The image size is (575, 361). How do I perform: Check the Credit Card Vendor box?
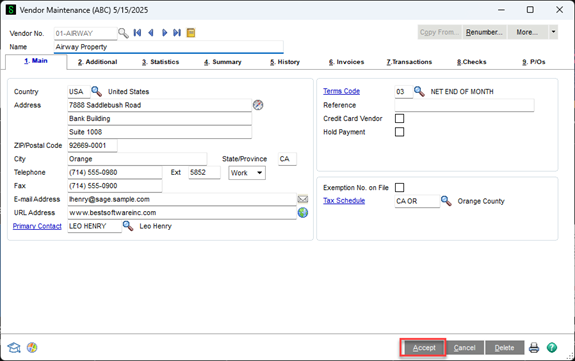tap(399, 118)
